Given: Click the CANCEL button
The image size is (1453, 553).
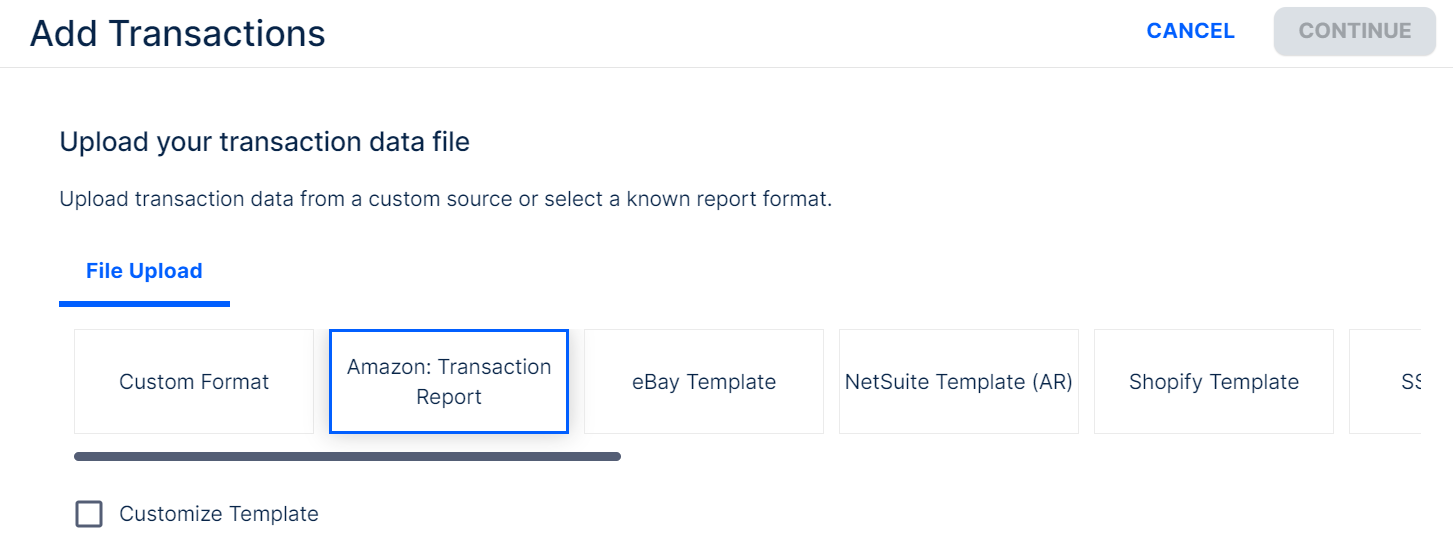Looking at the screenshot, I should (1190, 31).
